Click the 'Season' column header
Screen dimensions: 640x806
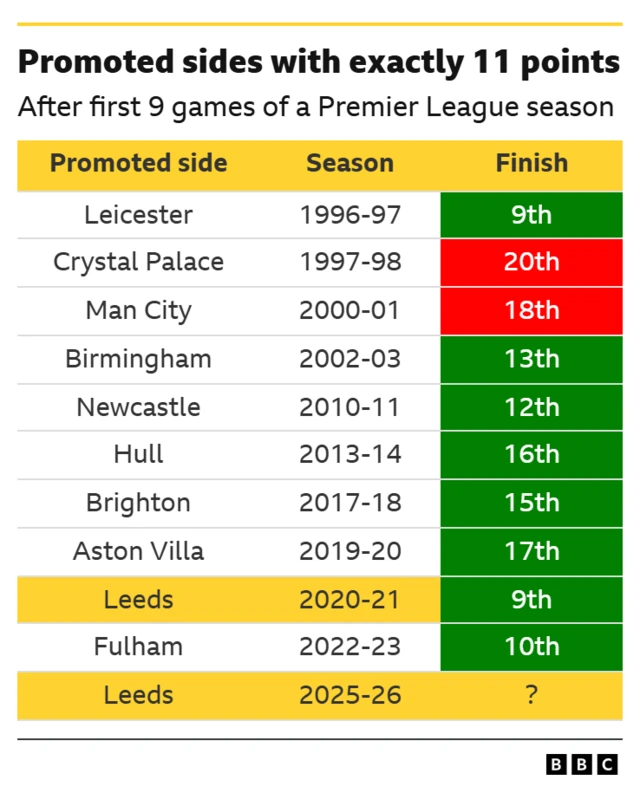[x=349, y=164]
